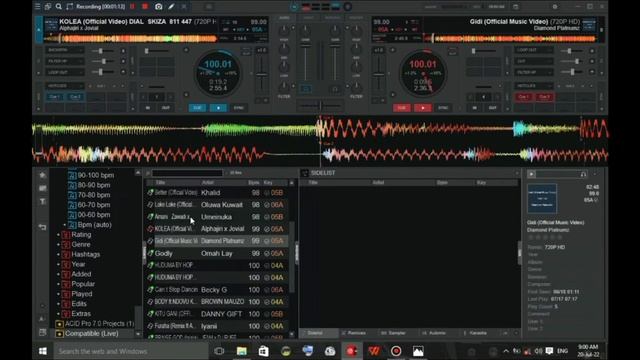Open settings gear icon at top right

tap(555, 7)
